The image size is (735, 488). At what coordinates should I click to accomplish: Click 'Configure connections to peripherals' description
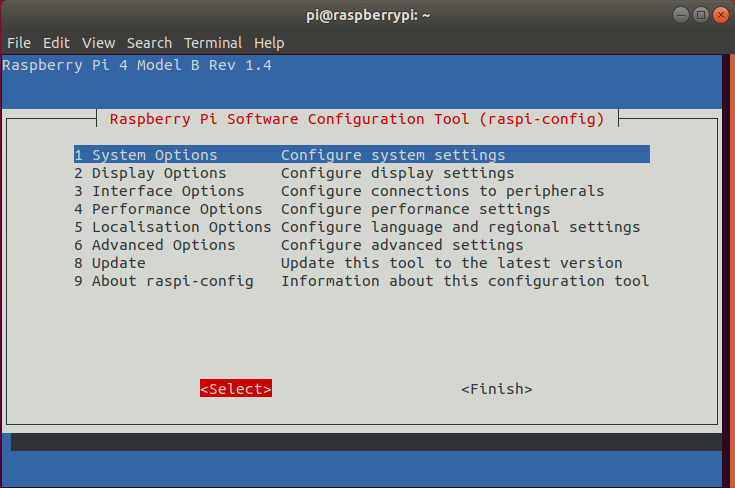pos(442,191)
